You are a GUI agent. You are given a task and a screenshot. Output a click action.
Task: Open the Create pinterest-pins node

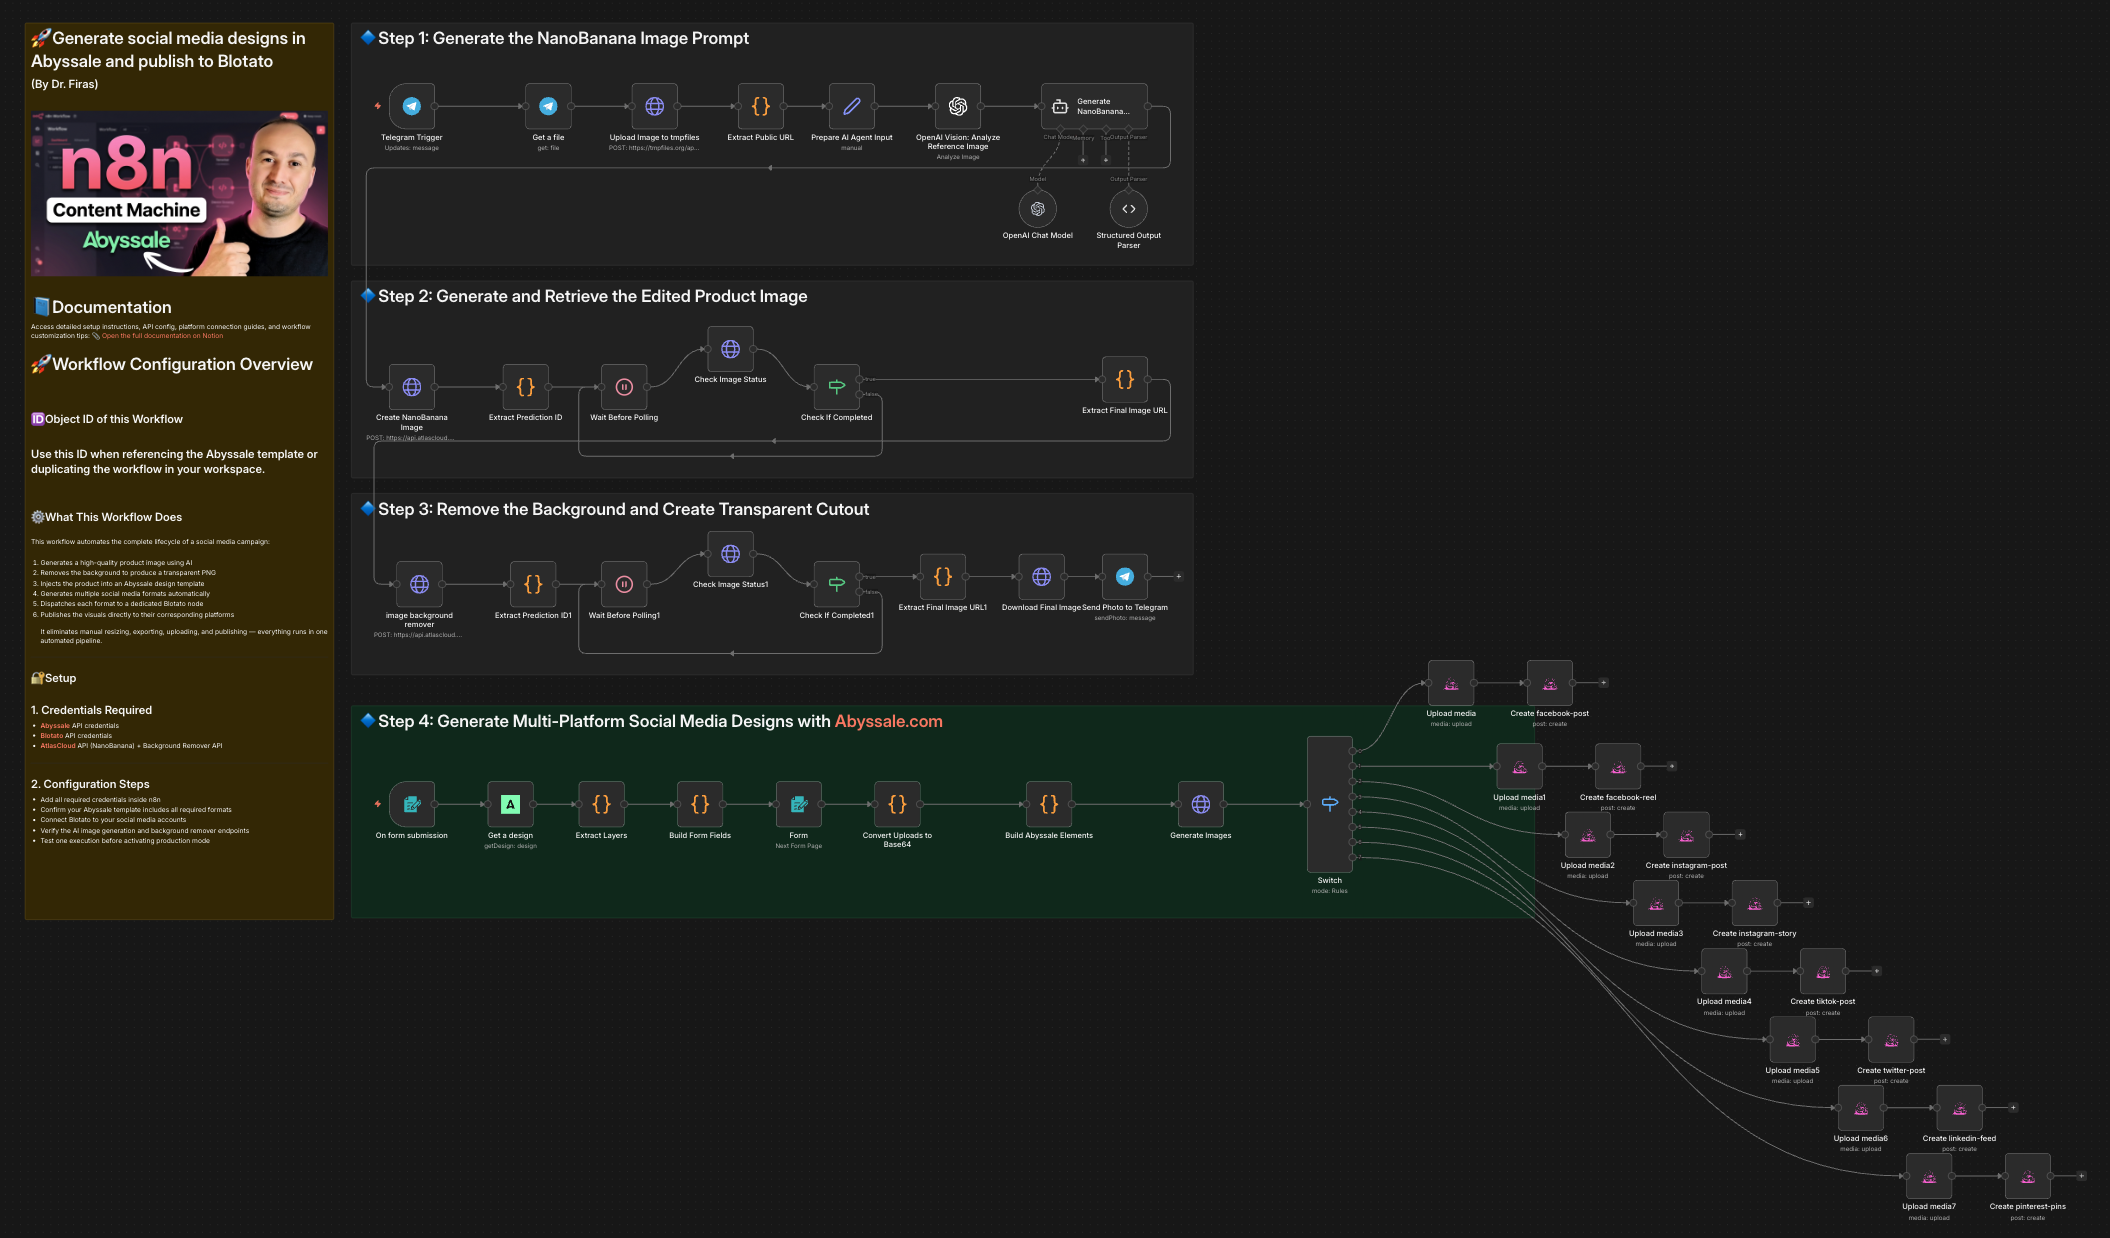click(2028, 1176)
